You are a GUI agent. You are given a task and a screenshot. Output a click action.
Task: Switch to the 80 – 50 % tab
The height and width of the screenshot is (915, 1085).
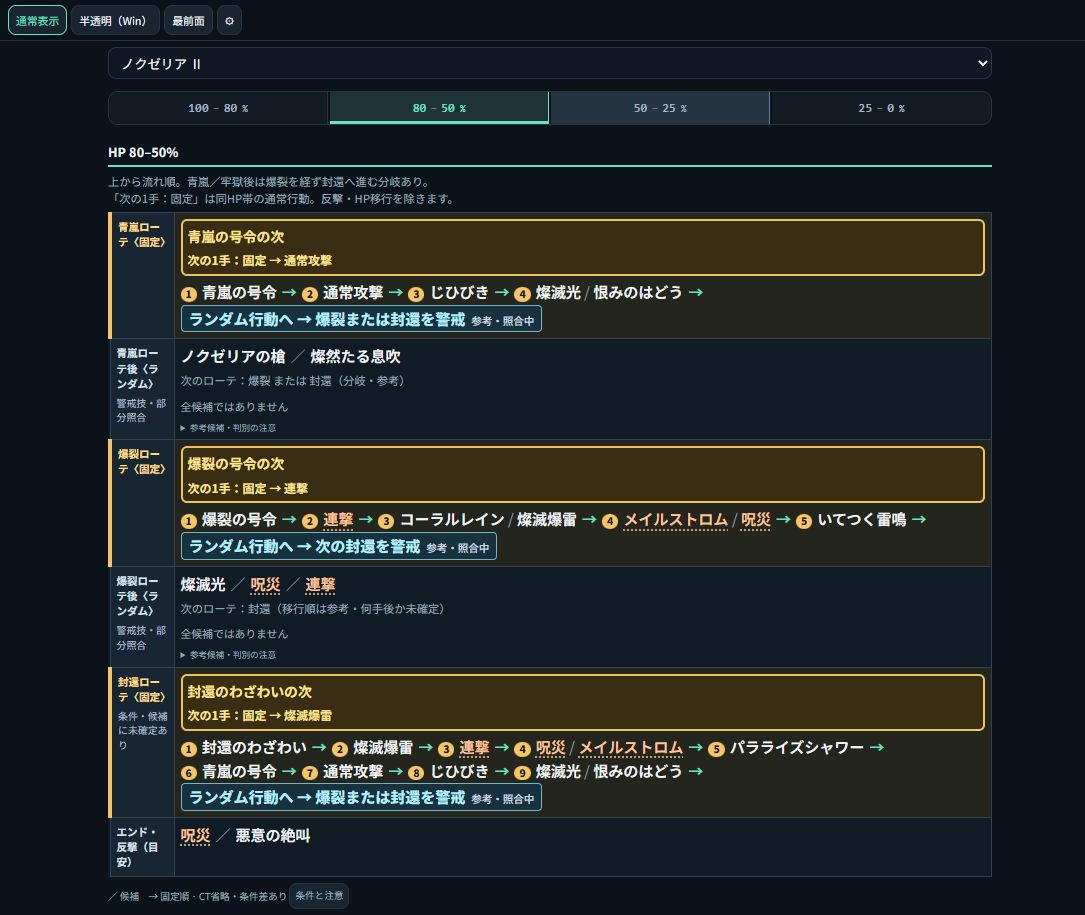(439, 108)
